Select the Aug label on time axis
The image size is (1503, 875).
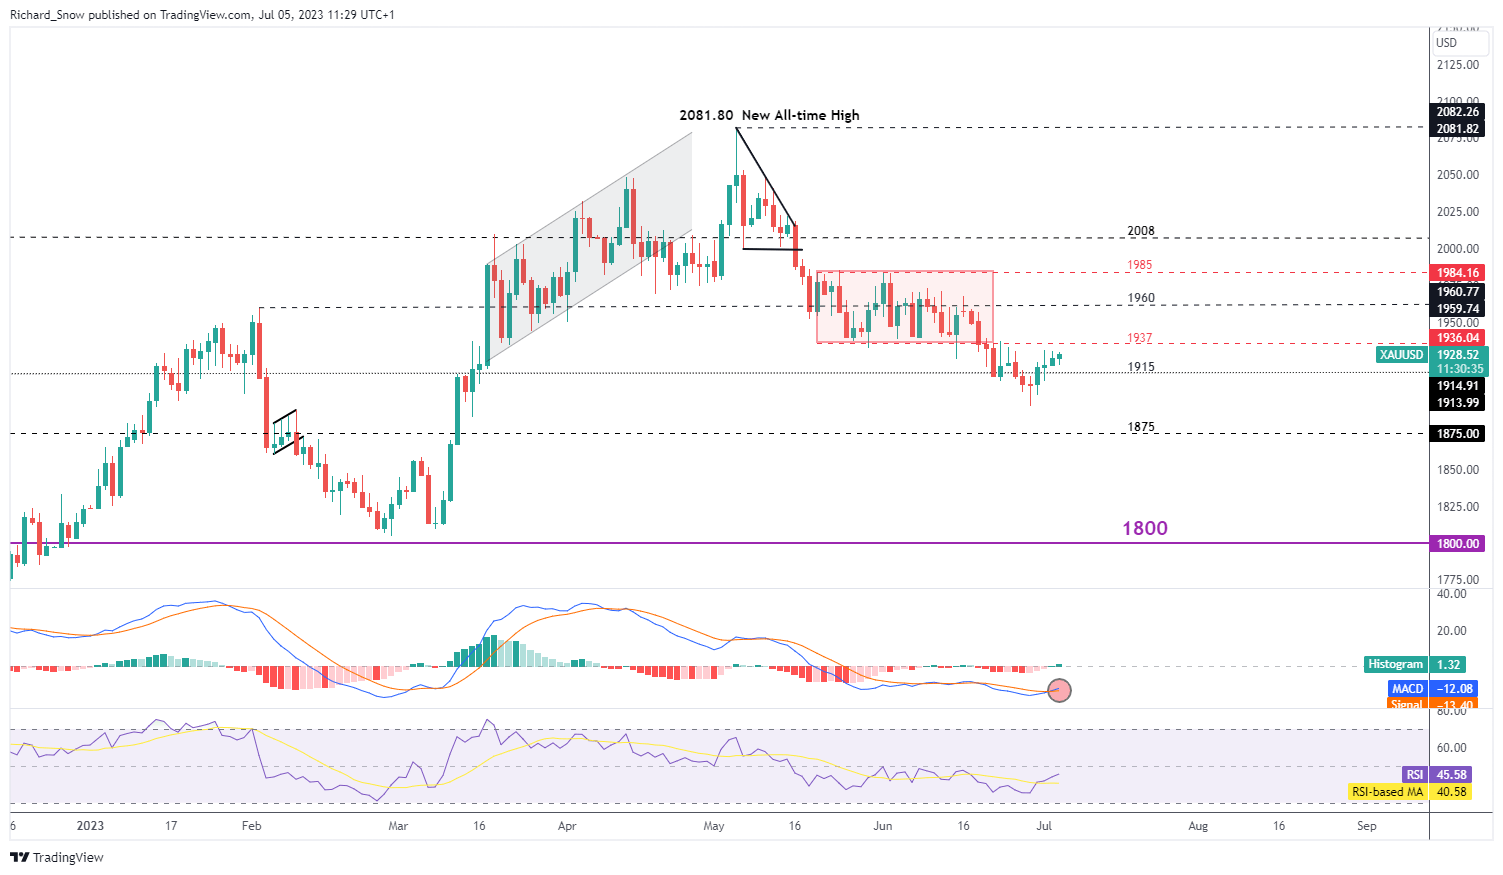pos(1198,826)
